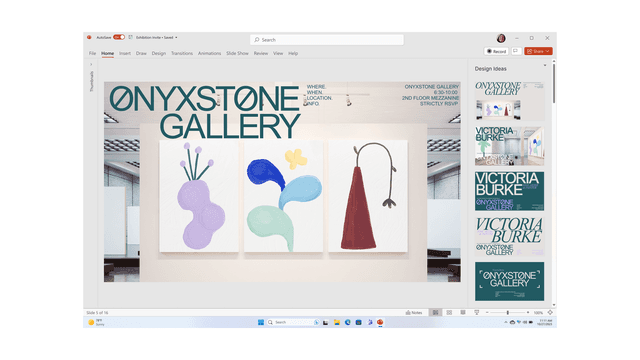
Task: Open the Design Ideas pane options arrow
Action: (x=544, y=65)
